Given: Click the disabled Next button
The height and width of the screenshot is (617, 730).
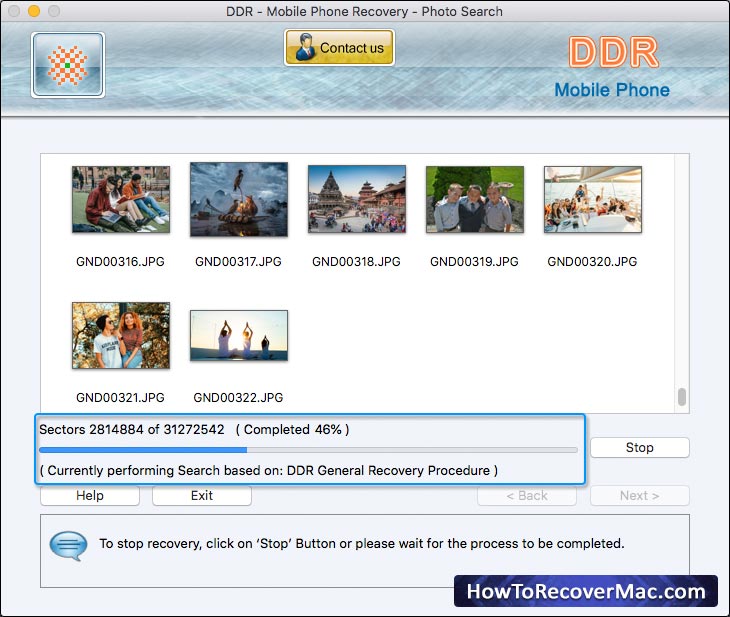Looking at the screenshot, I should (x=640, y=495).
